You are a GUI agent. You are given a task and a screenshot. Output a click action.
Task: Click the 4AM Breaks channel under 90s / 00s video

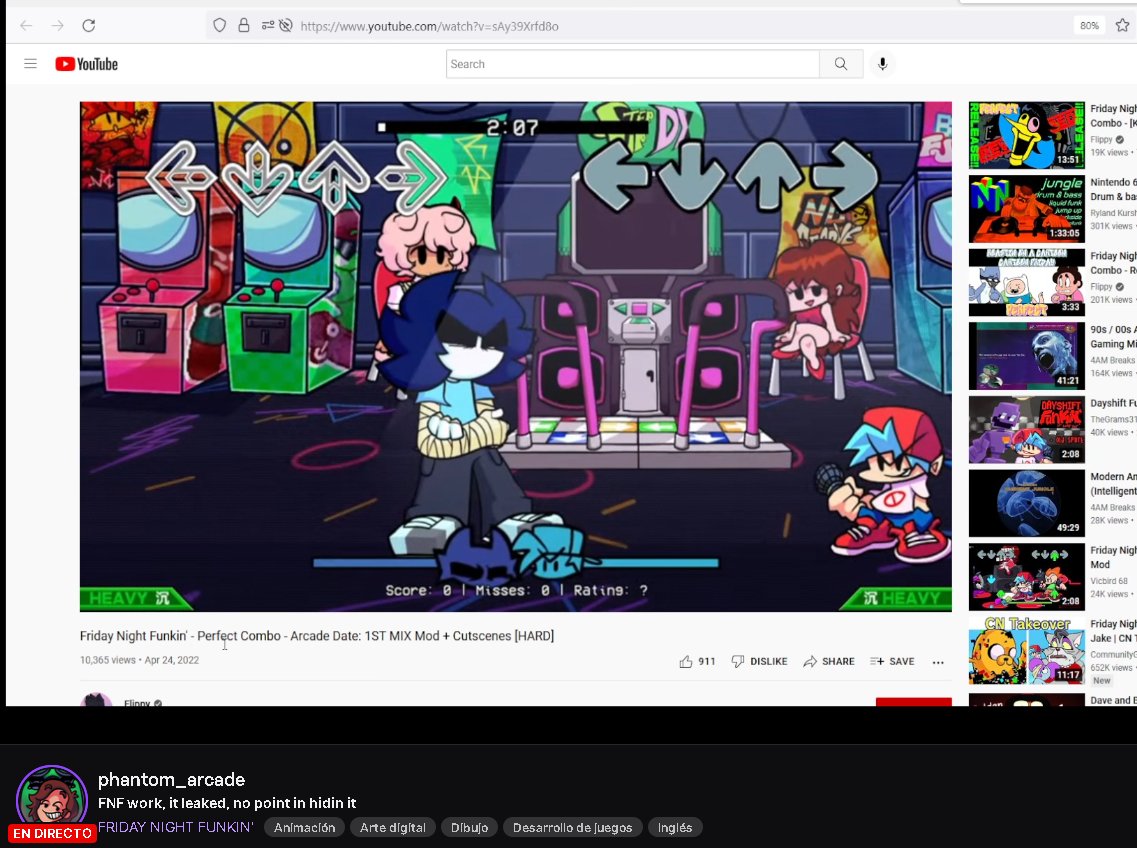(x=1113, y=360)
